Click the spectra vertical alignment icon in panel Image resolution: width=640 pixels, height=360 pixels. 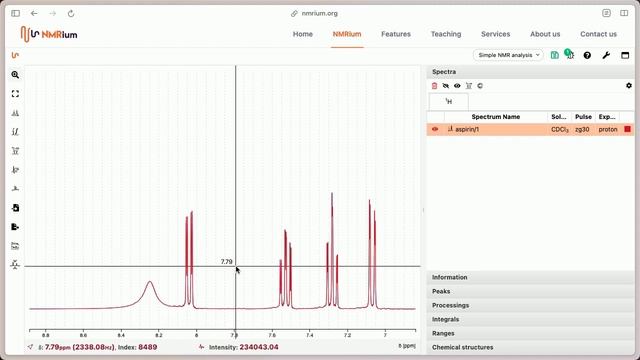pyautogui.click(x=469, y=86)
